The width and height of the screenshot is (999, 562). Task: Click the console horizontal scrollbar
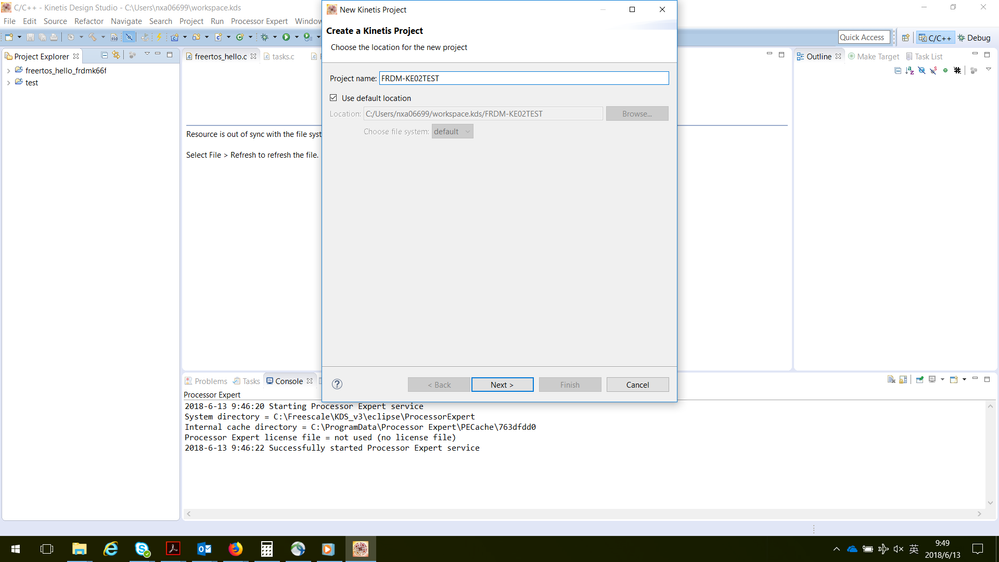(x=584, y=514)
